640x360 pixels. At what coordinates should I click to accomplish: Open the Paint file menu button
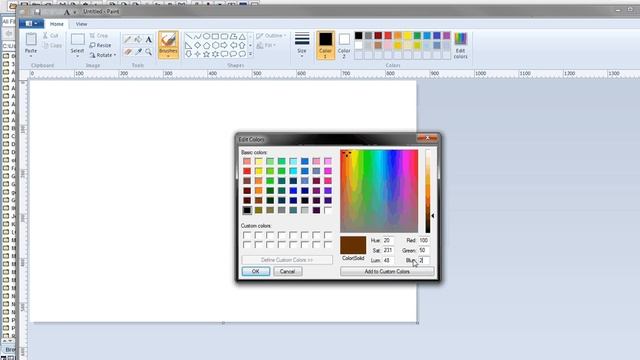(x=31, y=24)
